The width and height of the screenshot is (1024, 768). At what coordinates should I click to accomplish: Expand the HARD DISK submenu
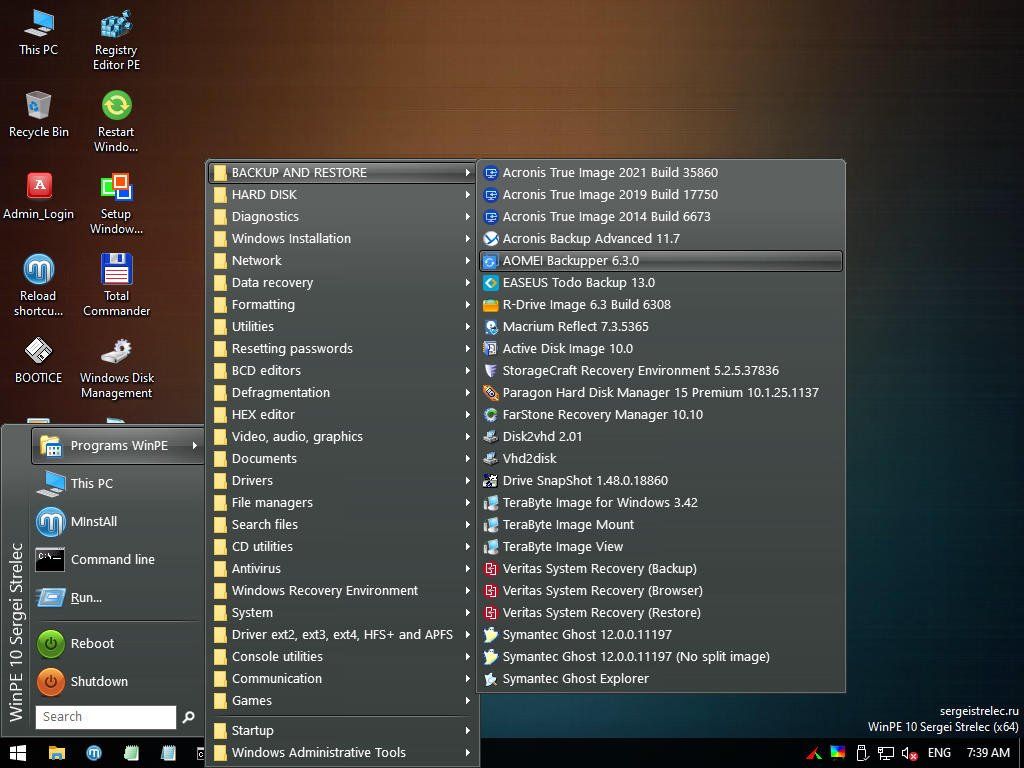coord(343,195)
